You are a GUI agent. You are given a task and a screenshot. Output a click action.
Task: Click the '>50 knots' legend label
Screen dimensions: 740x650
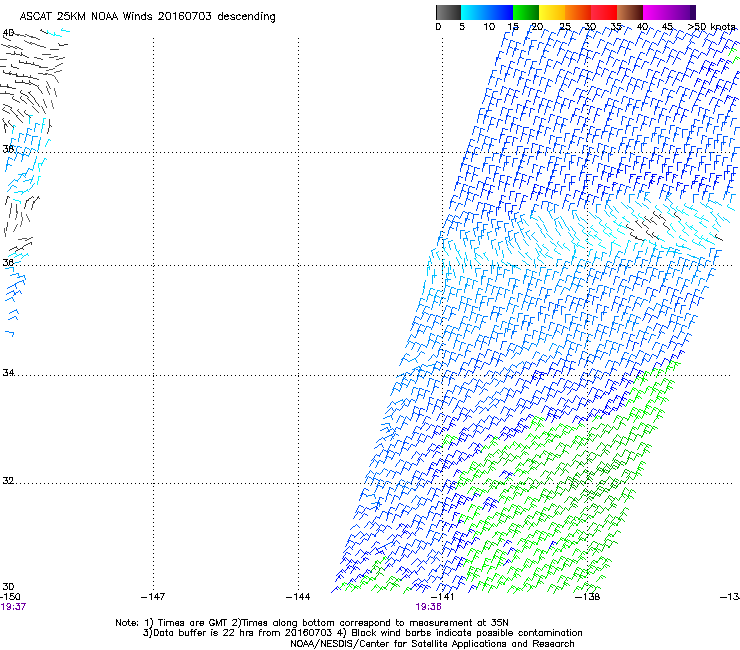[x=712, y=27]
